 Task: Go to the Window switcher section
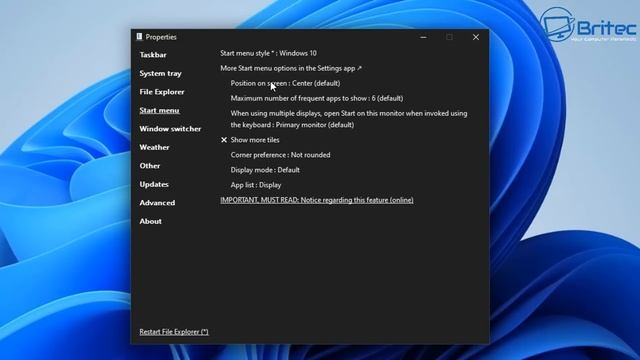pos(170,129)
